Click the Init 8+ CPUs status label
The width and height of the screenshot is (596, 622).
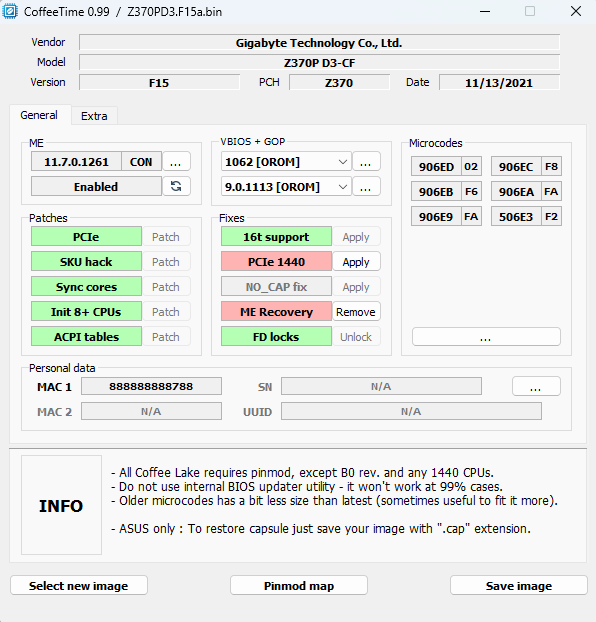point(86,312)
